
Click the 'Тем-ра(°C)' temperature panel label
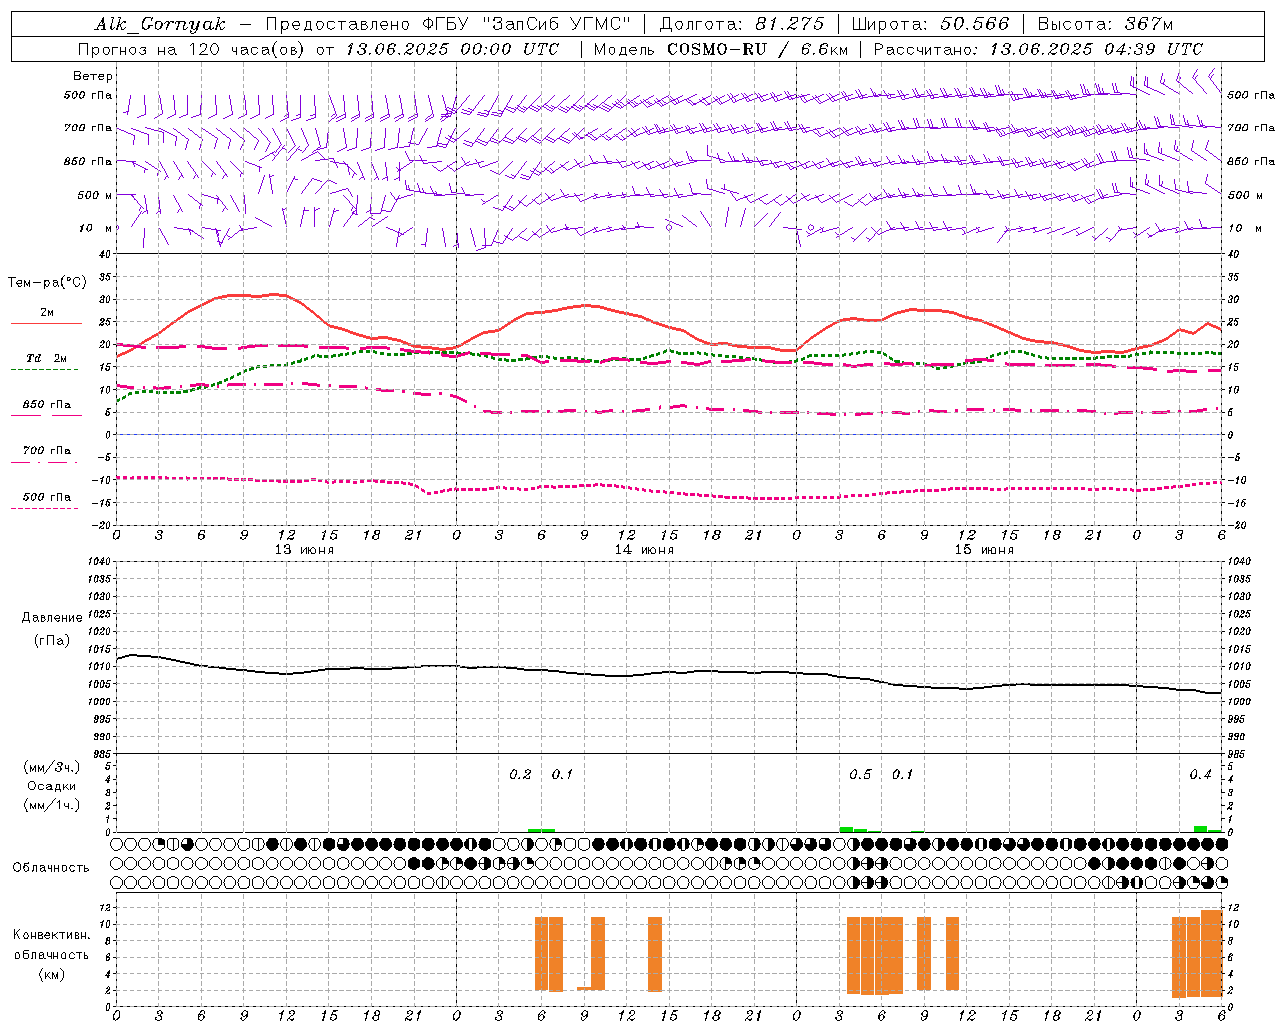(47, 283)
